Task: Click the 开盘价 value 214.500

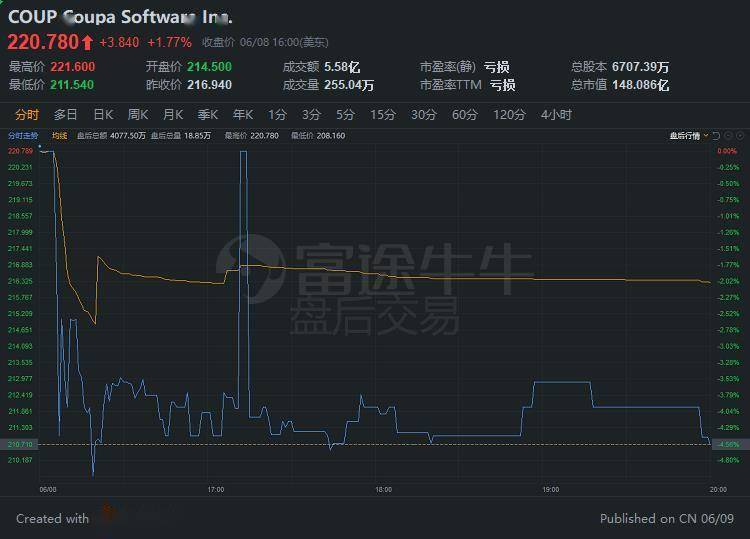Action: pos(210,67)
